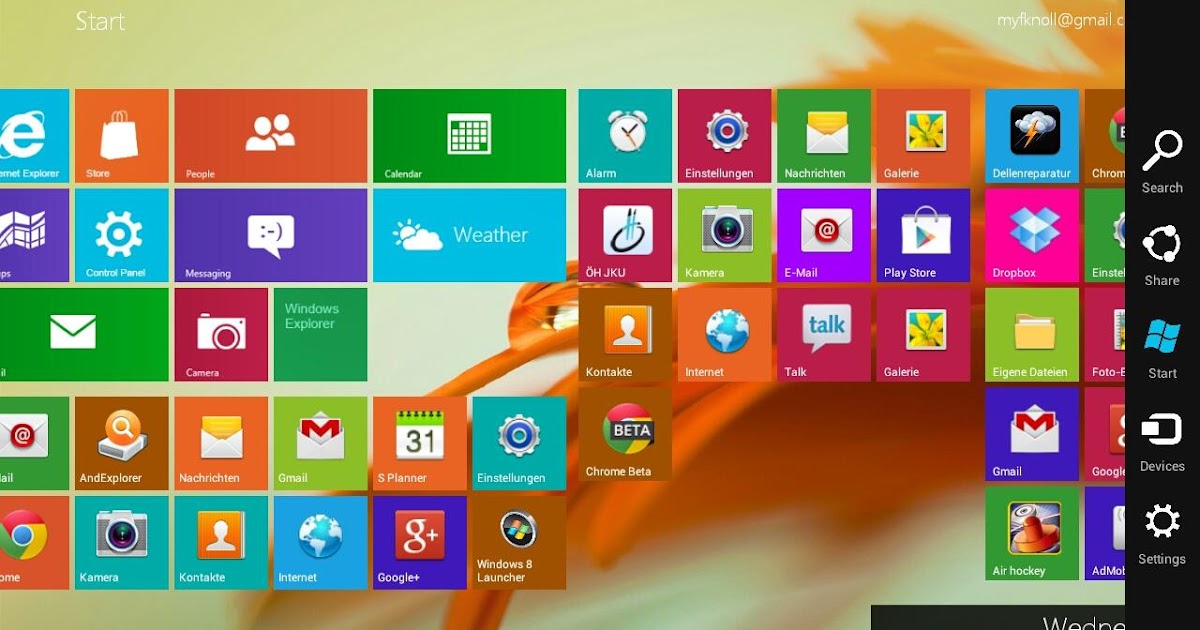Open the orange Internet globe tile
Viewport: 1200px width, 630px height.
coord(725,335)
